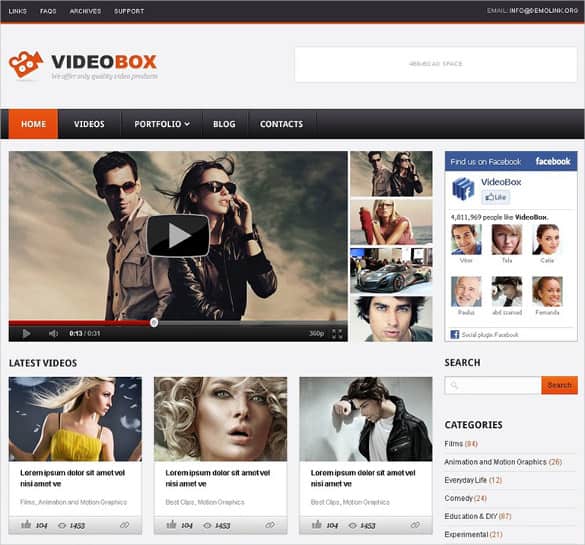Click the info@demolink.org email link
585x545 pixels.
click(544, 11)
